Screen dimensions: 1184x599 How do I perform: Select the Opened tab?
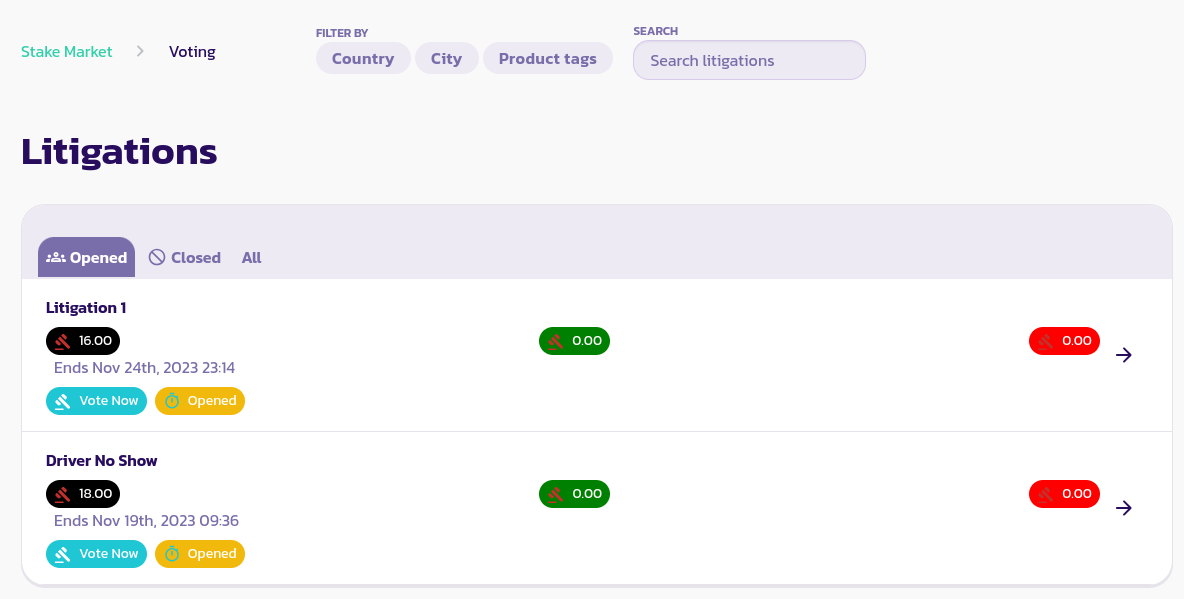[x=87, y=258]
